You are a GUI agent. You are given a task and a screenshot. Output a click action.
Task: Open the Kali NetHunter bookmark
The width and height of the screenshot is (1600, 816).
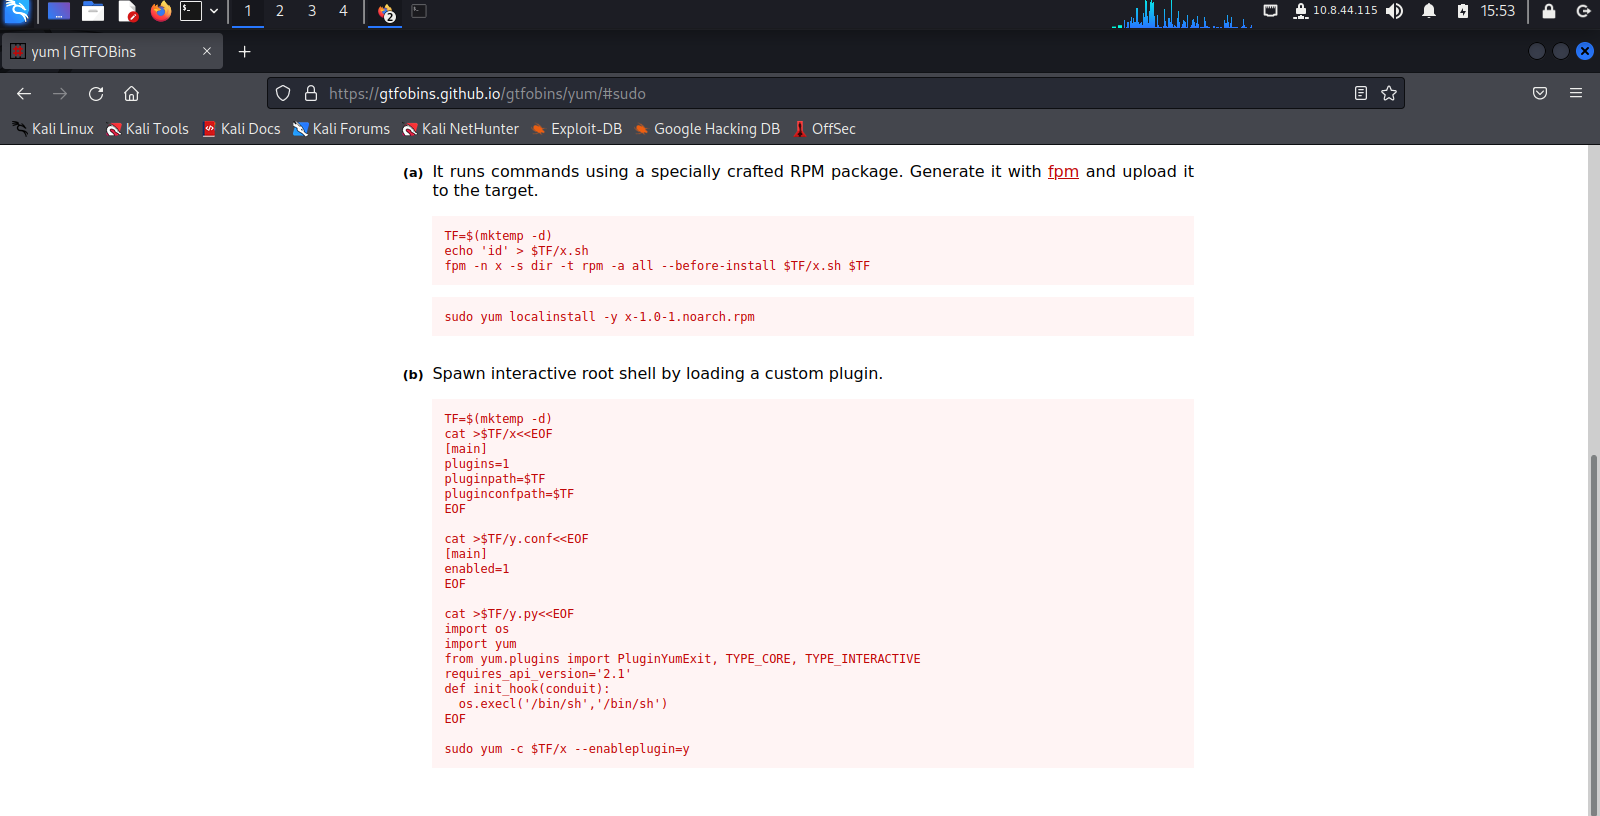click(461, 129)
